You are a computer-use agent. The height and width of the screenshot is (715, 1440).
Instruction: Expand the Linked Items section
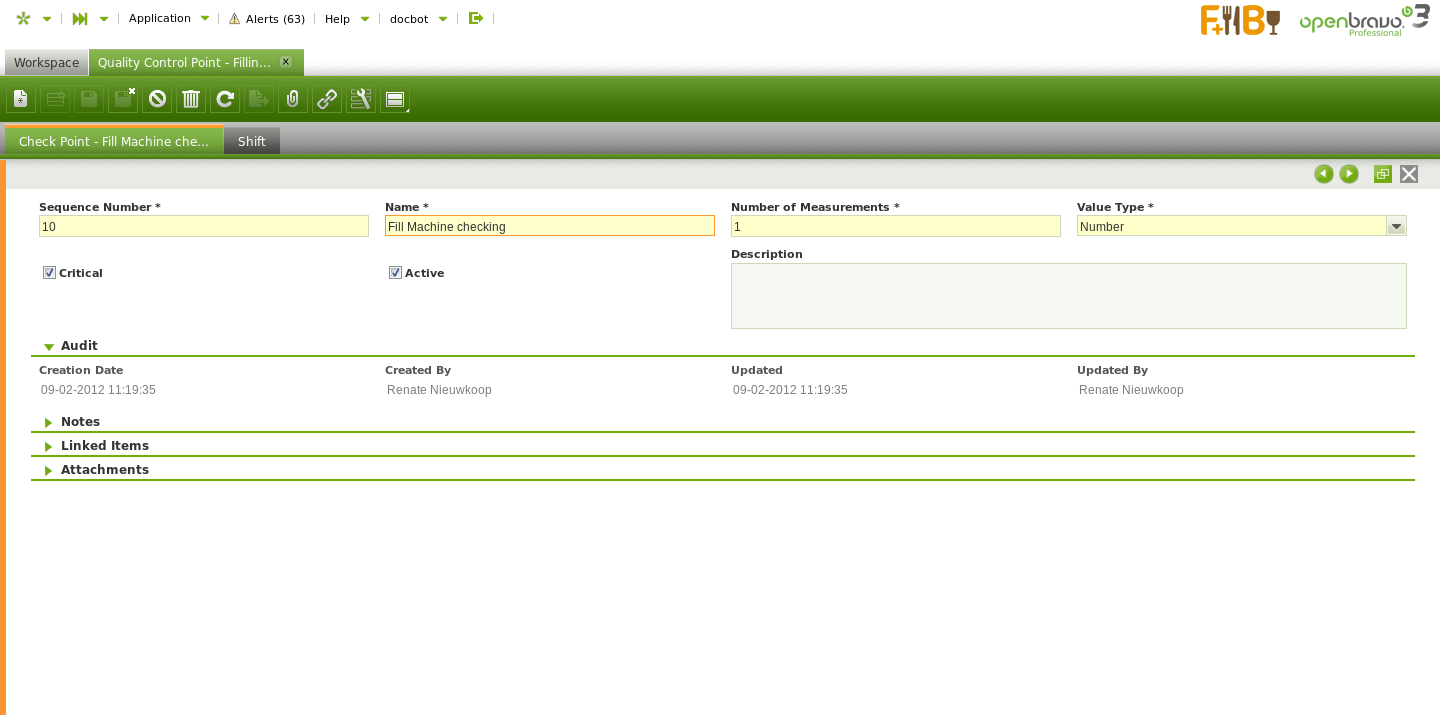point(104,446)
